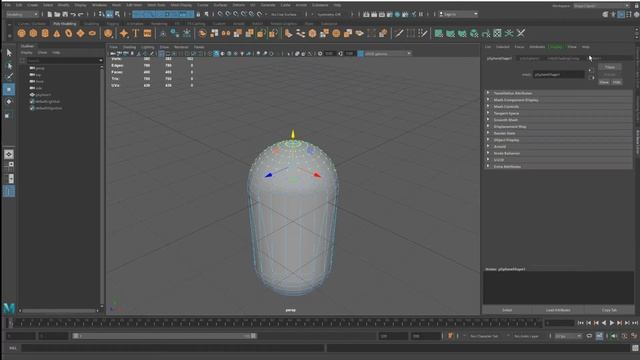Create a polygon sphere from the shelf
The image size is (640, 360).
[x=21, y=33]
